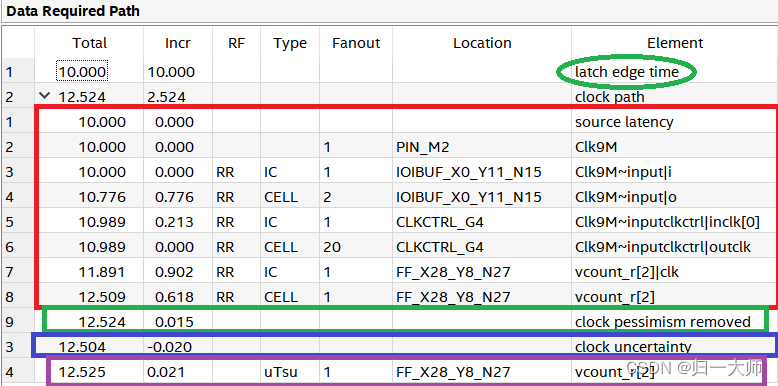
Task: Click the 2.524 increment cell
Action: tap(166, 97)
